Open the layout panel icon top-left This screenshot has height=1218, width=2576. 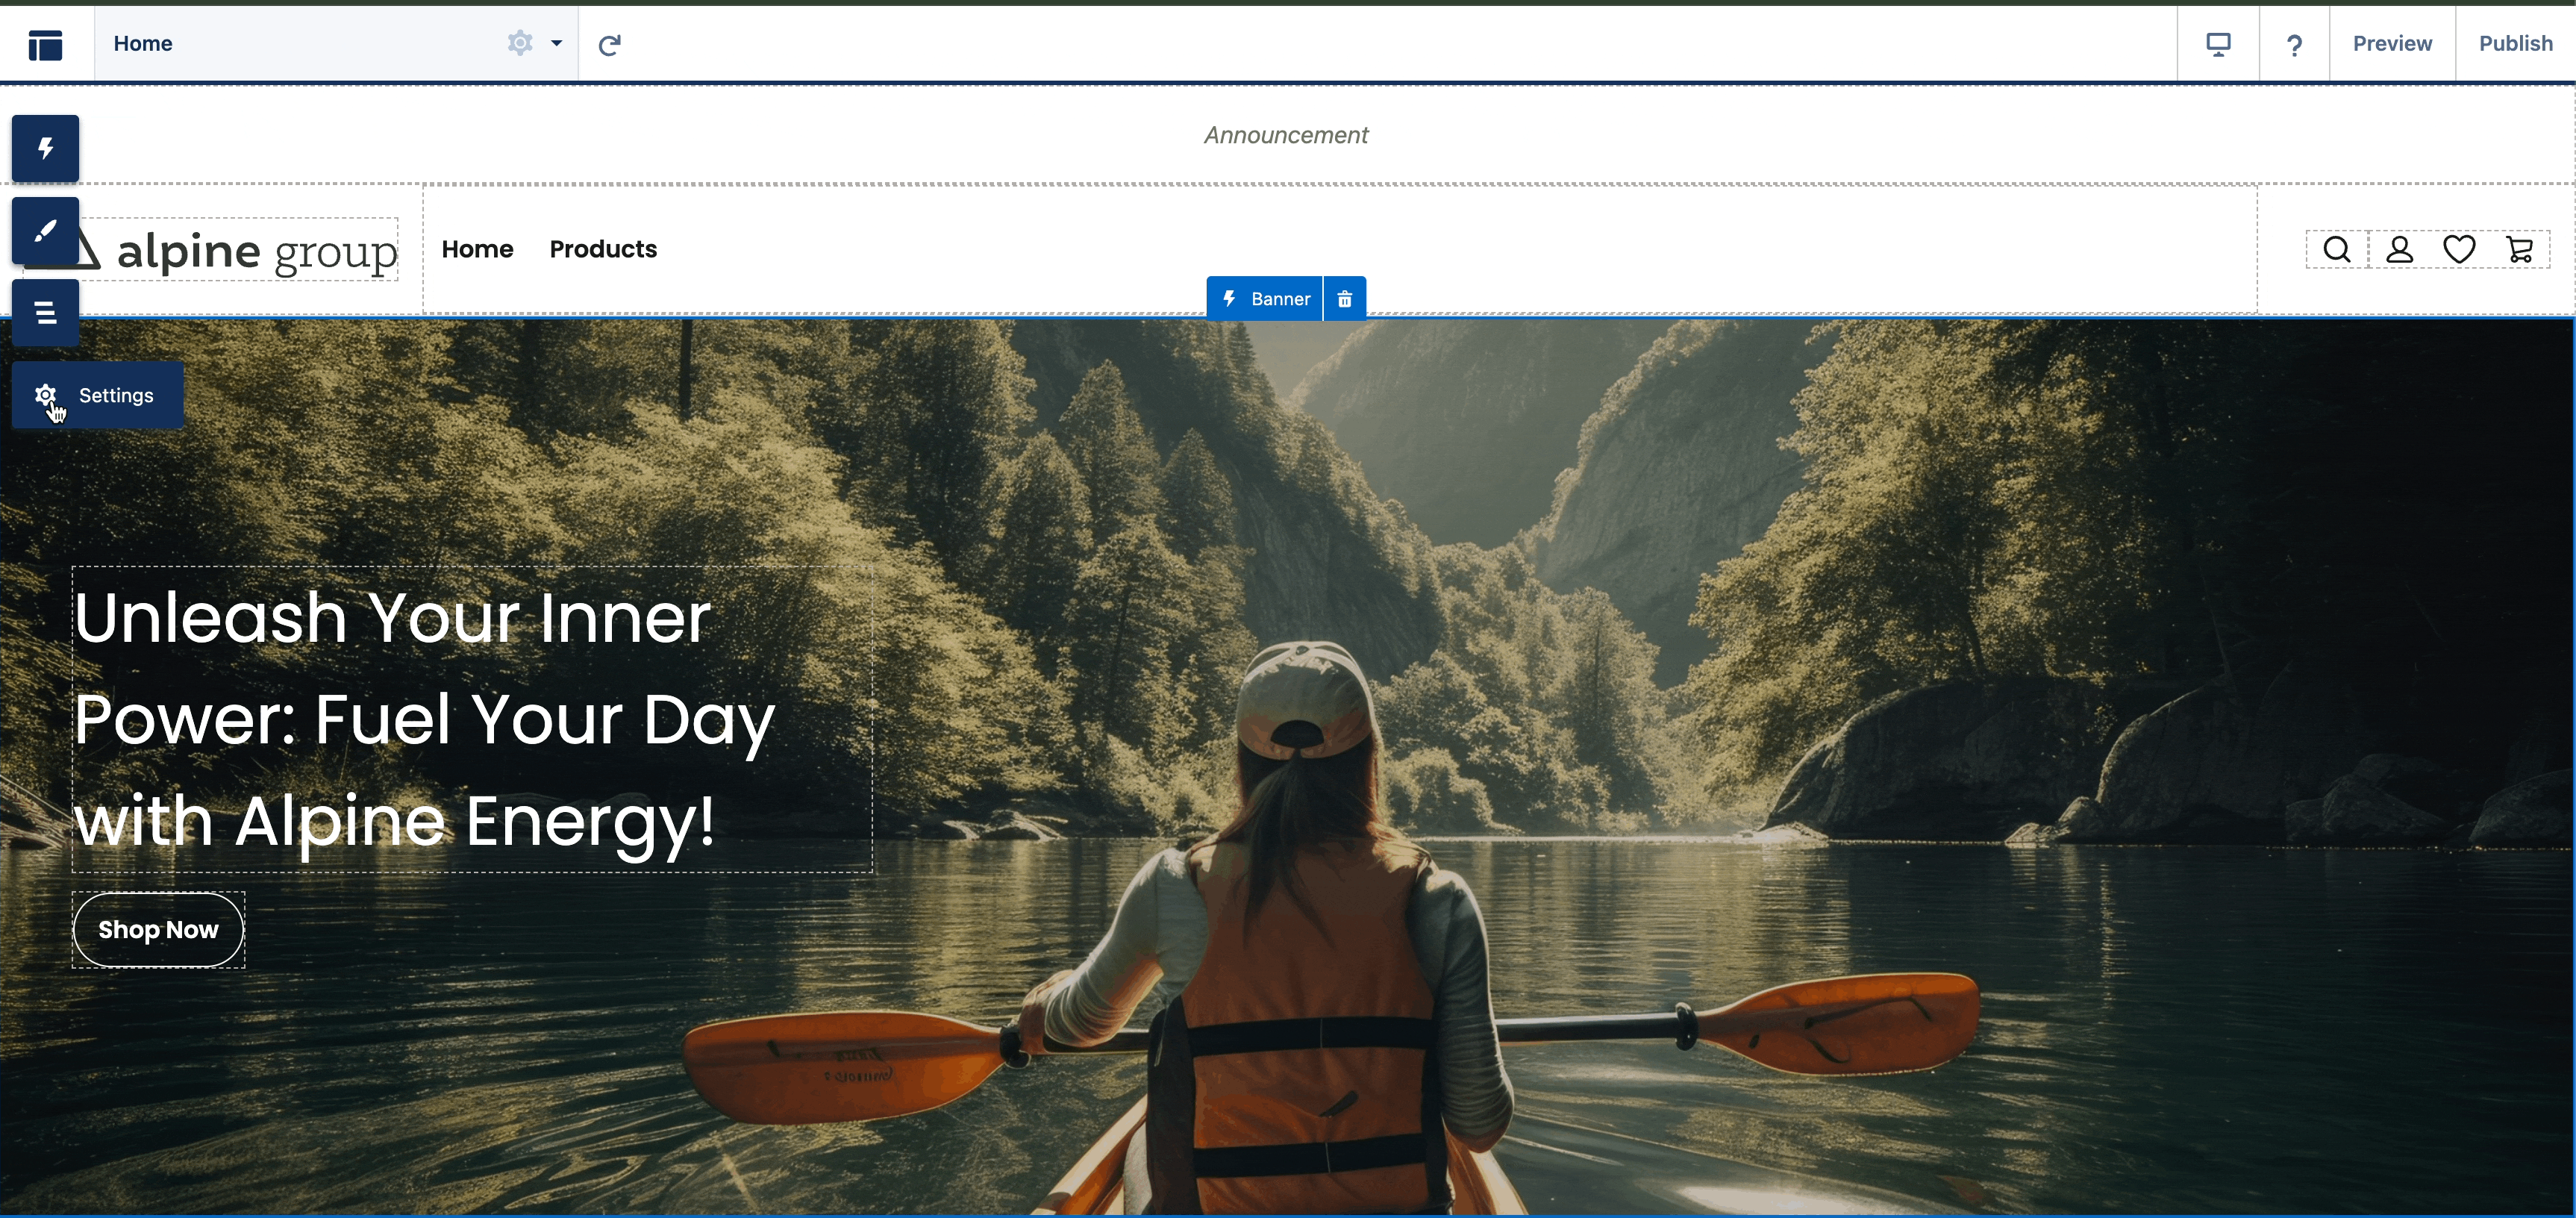tap(46, 43)
